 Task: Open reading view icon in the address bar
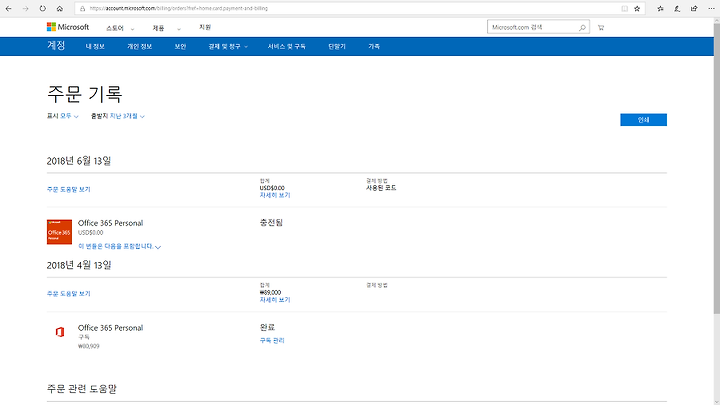[624, 8]
